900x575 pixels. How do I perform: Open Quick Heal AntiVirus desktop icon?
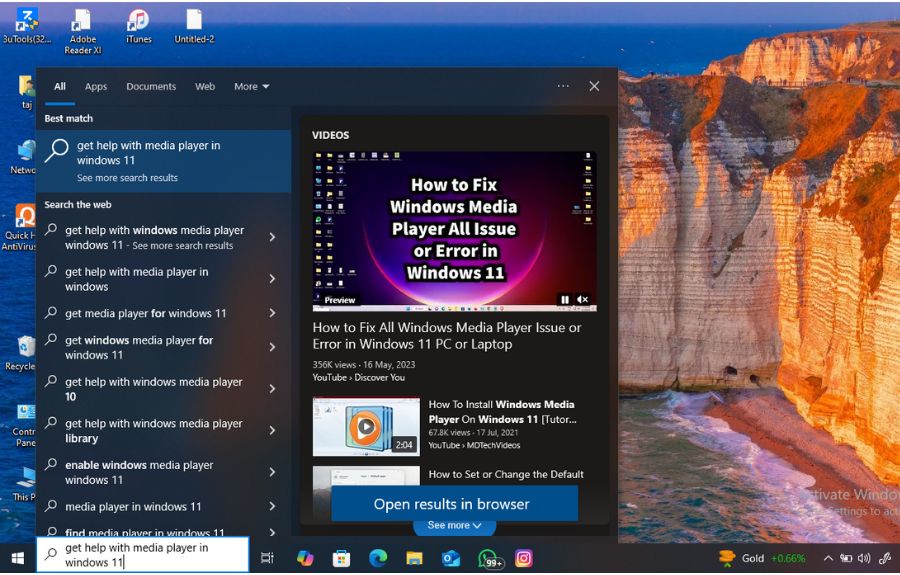[20, 228]
